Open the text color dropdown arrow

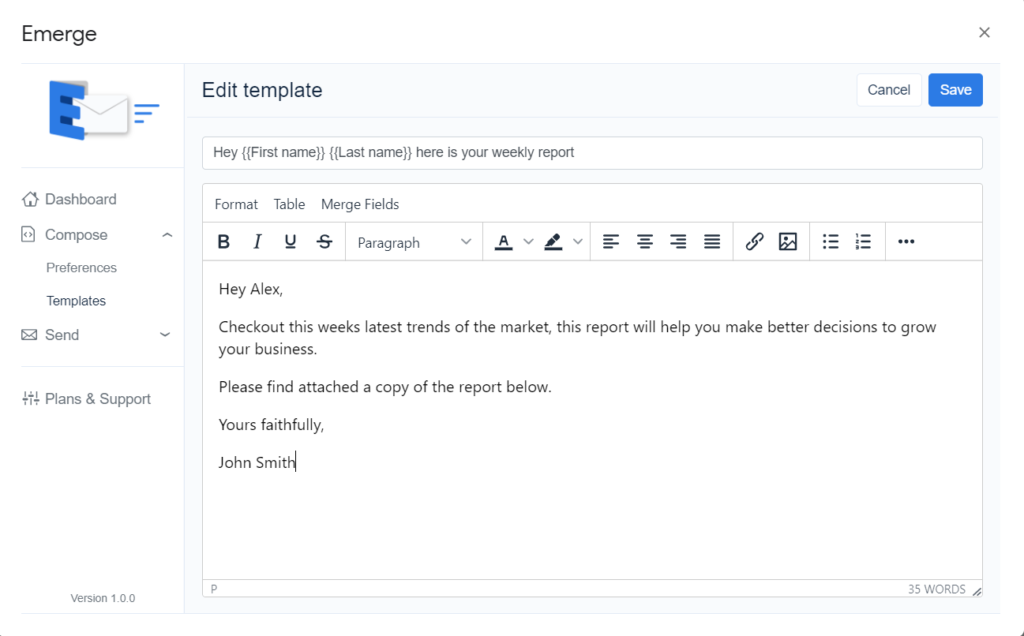click(529, 242)
